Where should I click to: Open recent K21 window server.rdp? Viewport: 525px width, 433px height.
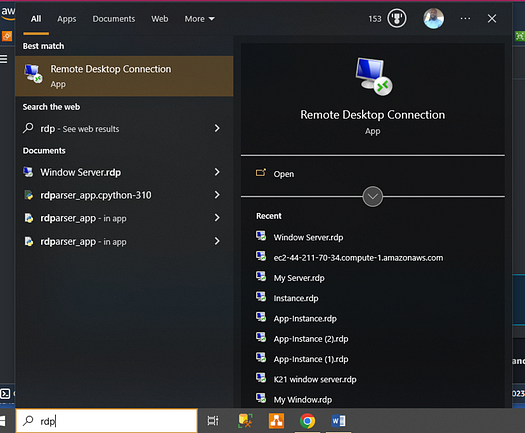(x=315, y=379)
